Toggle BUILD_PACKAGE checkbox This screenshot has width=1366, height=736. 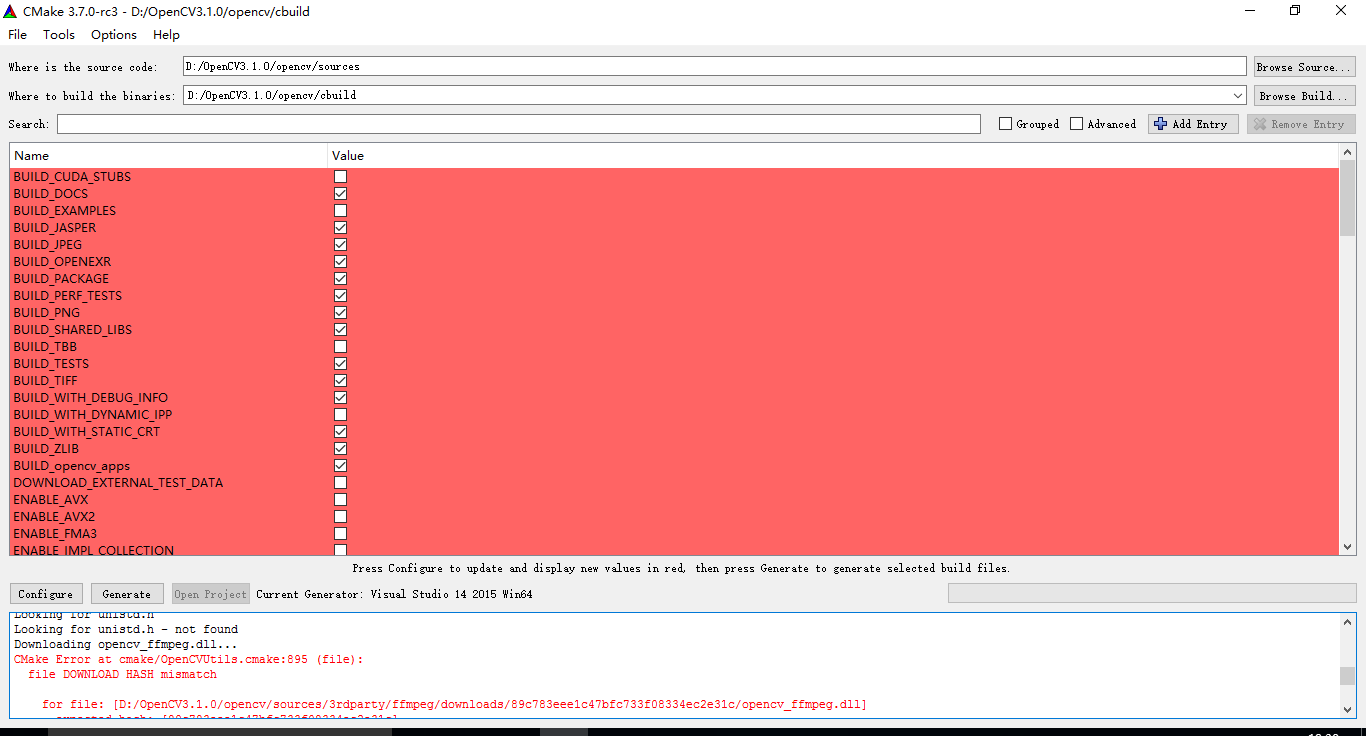pos(340,279)
